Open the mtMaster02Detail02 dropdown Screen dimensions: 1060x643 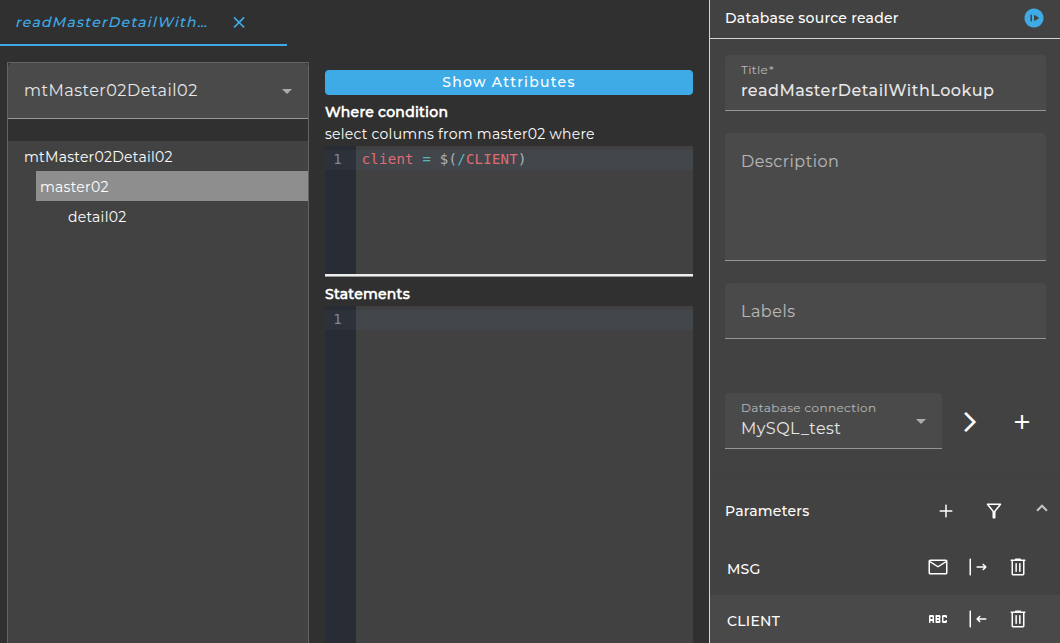point(158,91)
